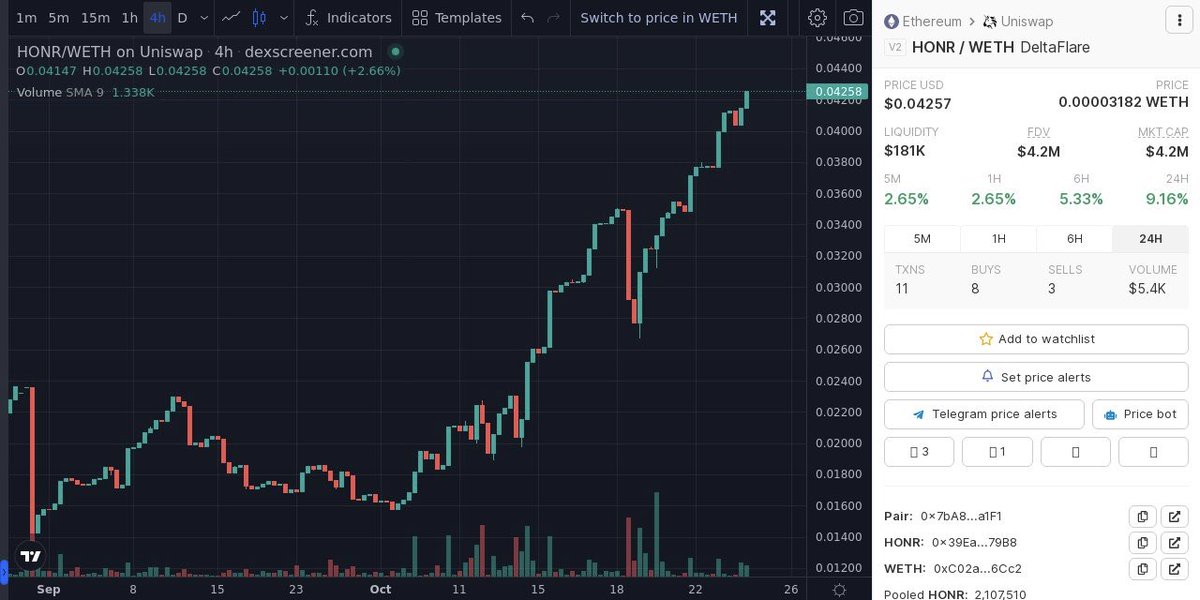The height and width of the screenshot is (600, 1200).
Task: Select the candlestick chart style icon
Action: click(260, 17)
